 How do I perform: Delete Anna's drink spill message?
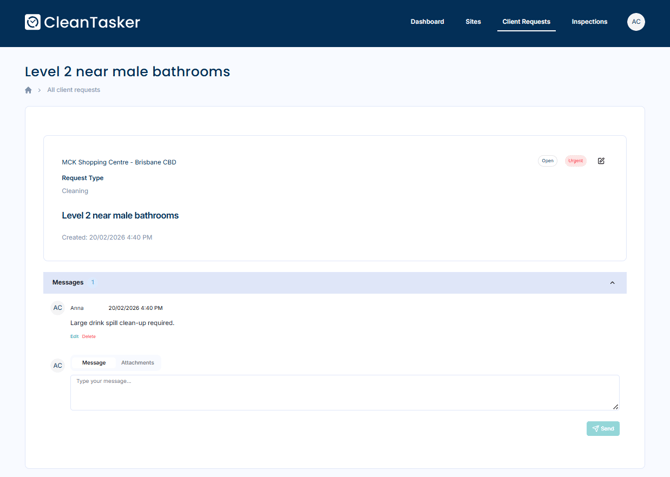point(89,337)
